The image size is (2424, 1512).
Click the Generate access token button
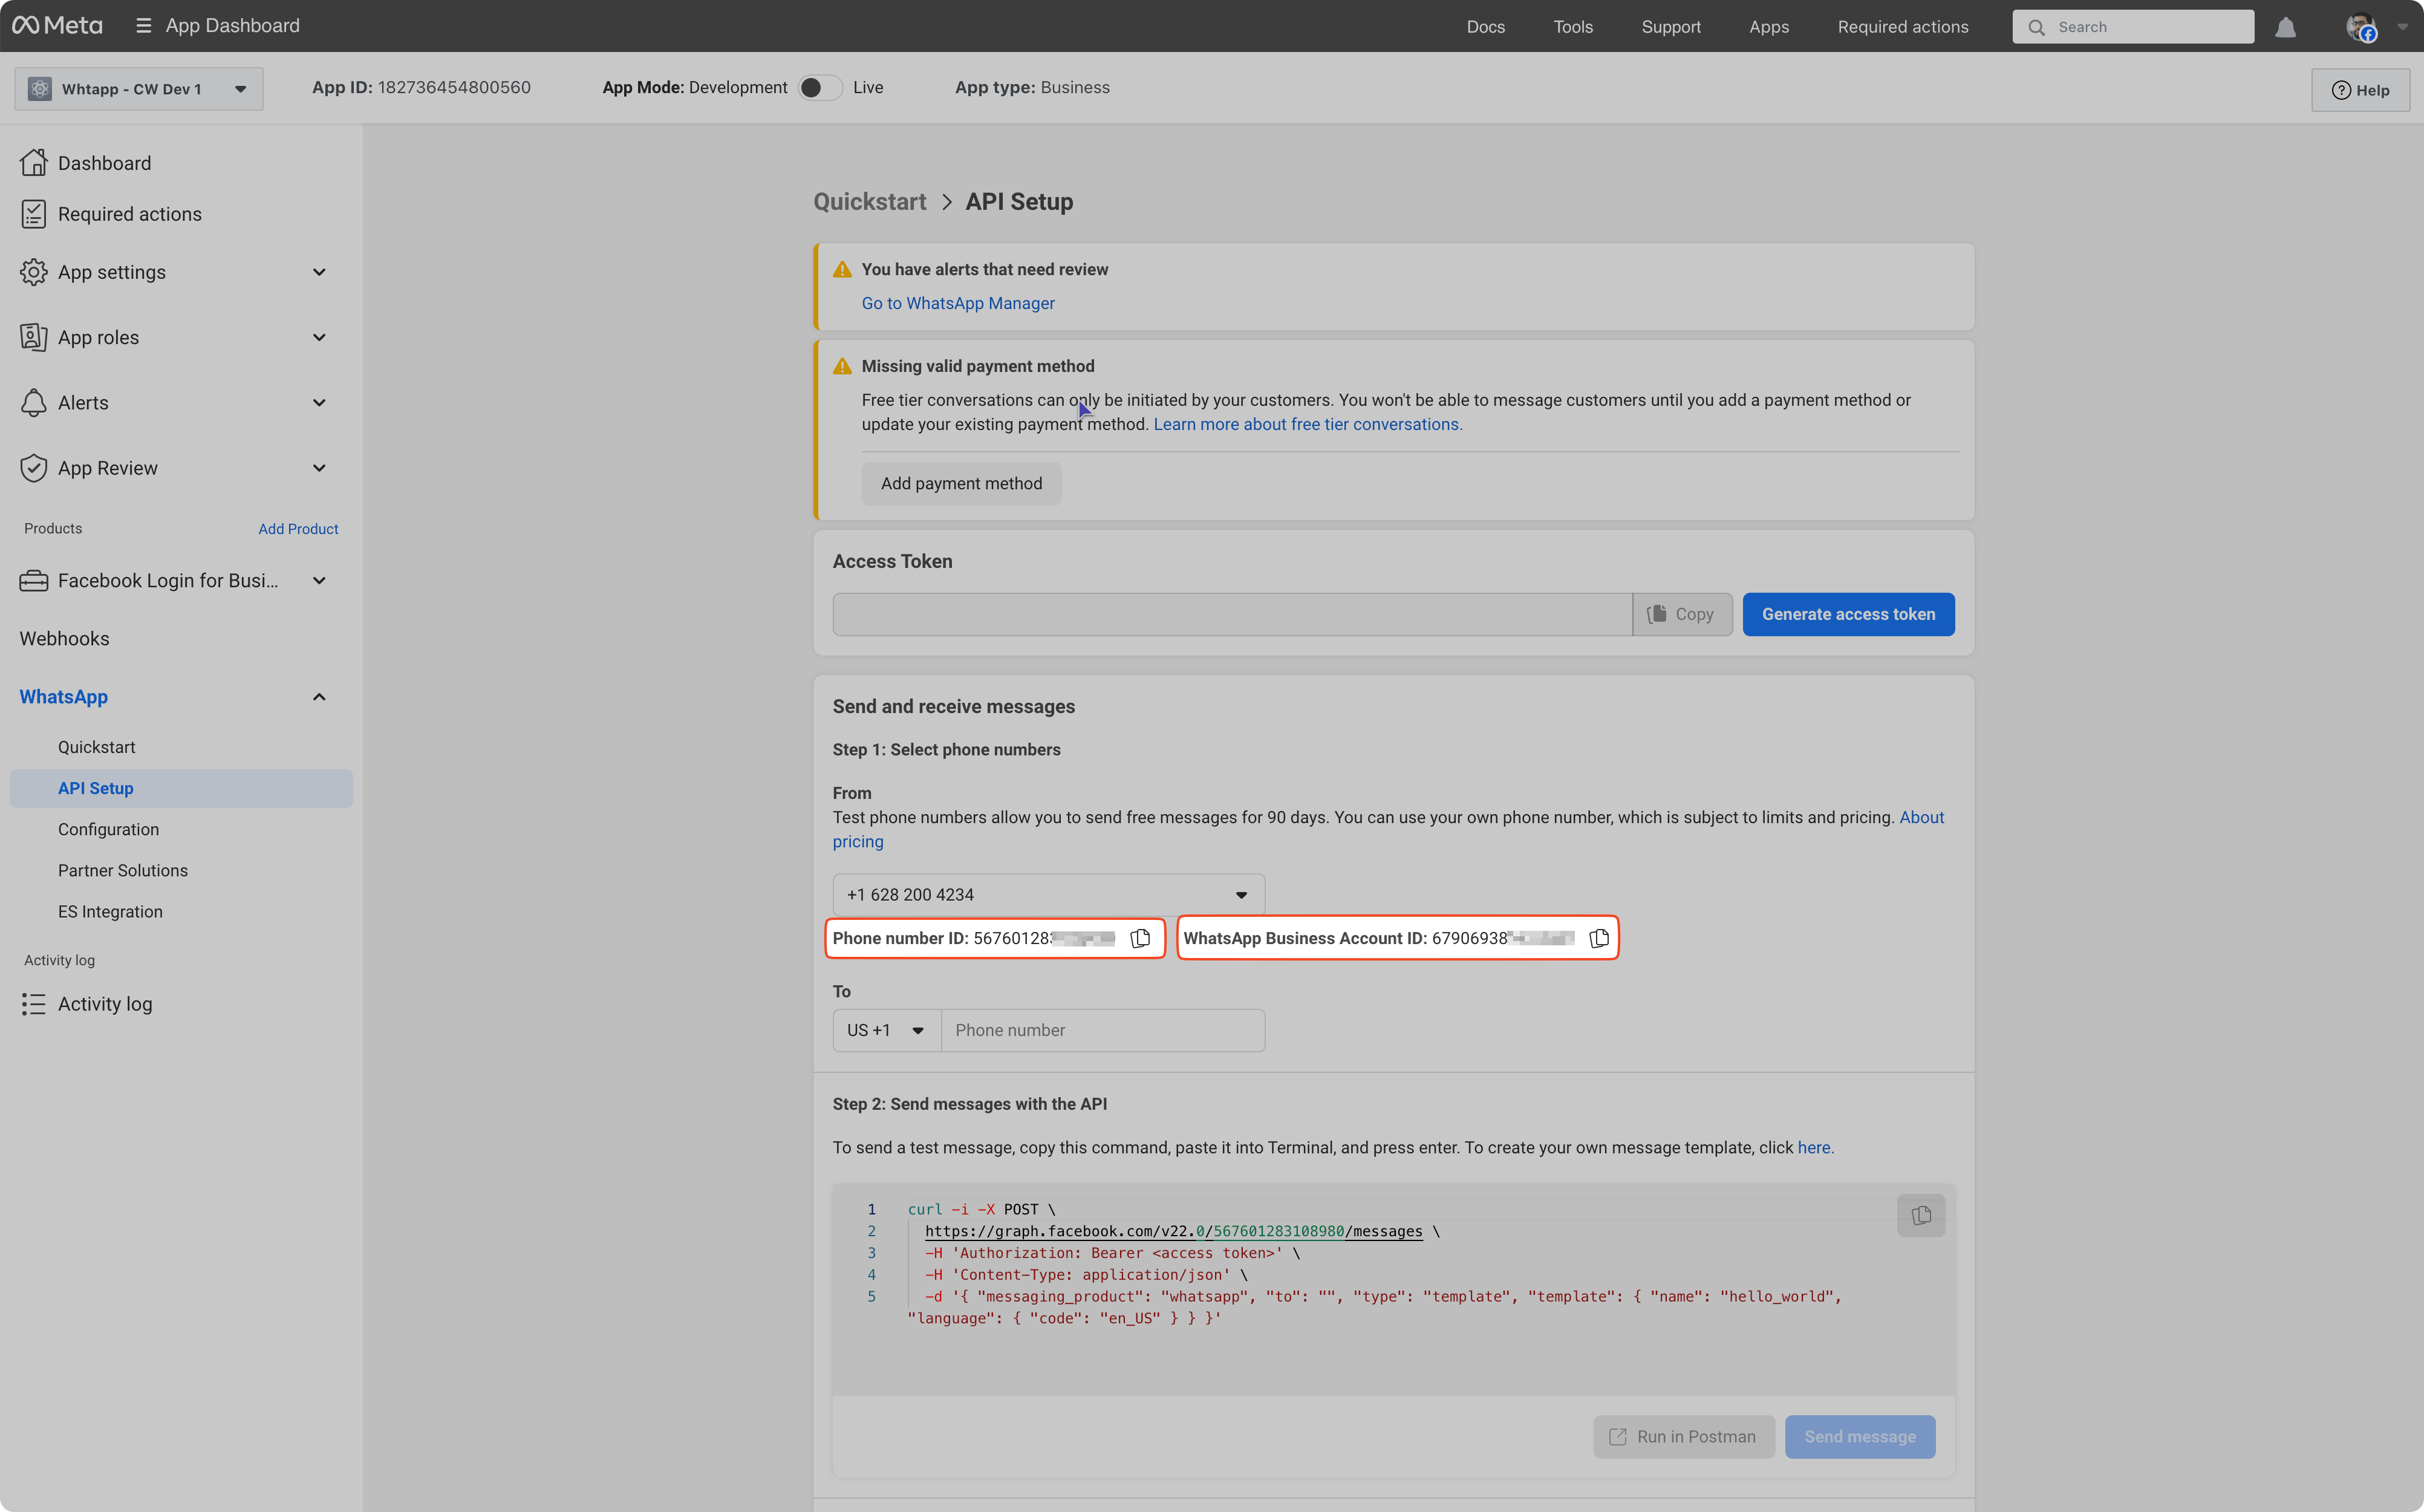point(1848,614)
